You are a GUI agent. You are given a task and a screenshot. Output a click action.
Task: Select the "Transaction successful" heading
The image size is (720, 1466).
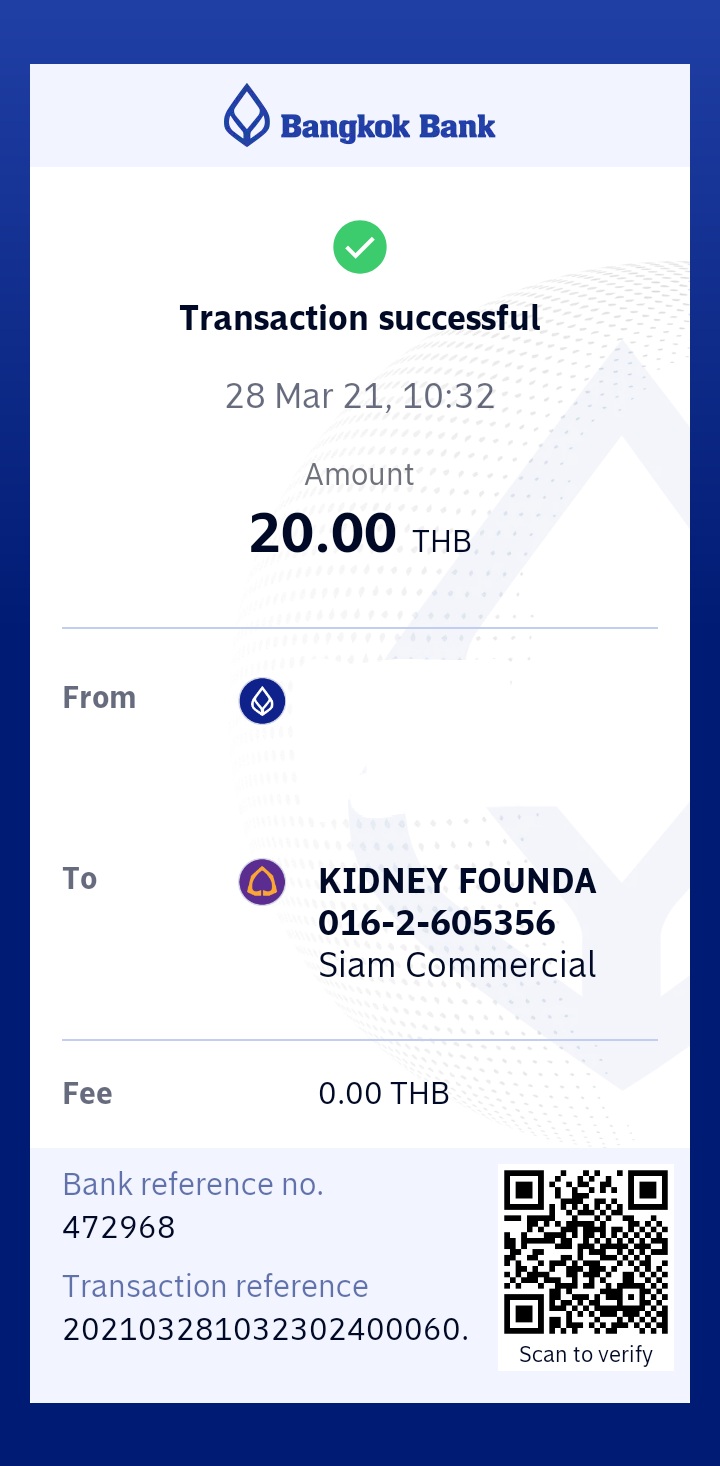pyautogui.click(x=360, y=318)
